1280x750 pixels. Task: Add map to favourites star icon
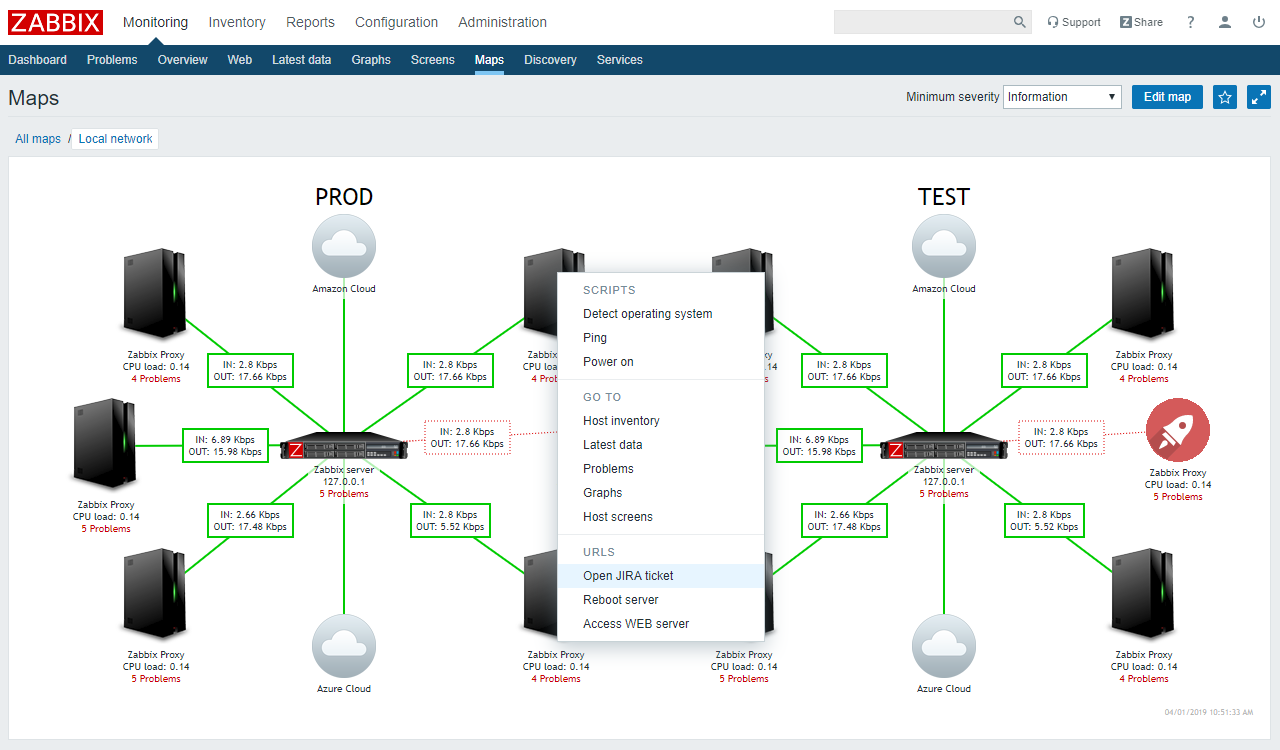click(x=1225, y=97)
